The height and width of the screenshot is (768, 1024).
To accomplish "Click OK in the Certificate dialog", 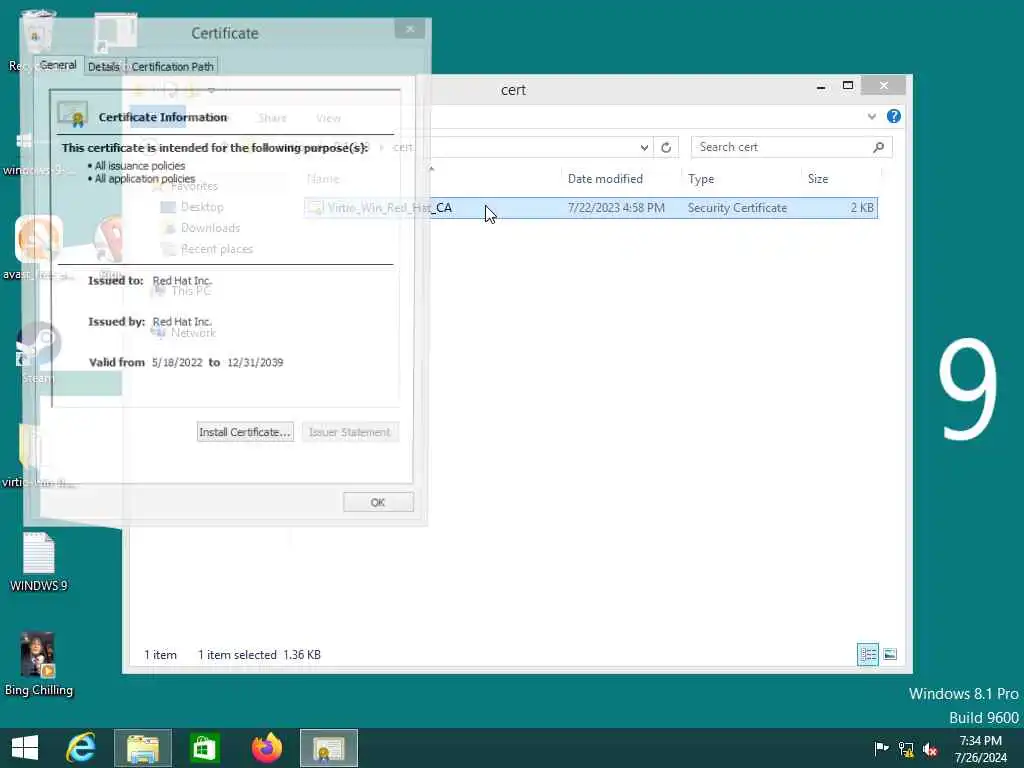I will [378, 502].
